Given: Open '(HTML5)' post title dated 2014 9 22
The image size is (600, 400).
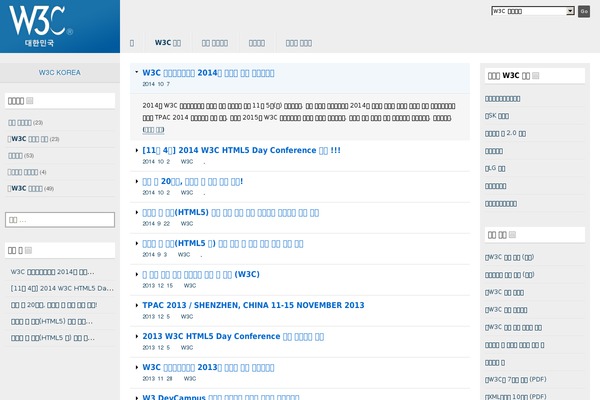Looking at the screenshot, I should (x=230, y=212).
